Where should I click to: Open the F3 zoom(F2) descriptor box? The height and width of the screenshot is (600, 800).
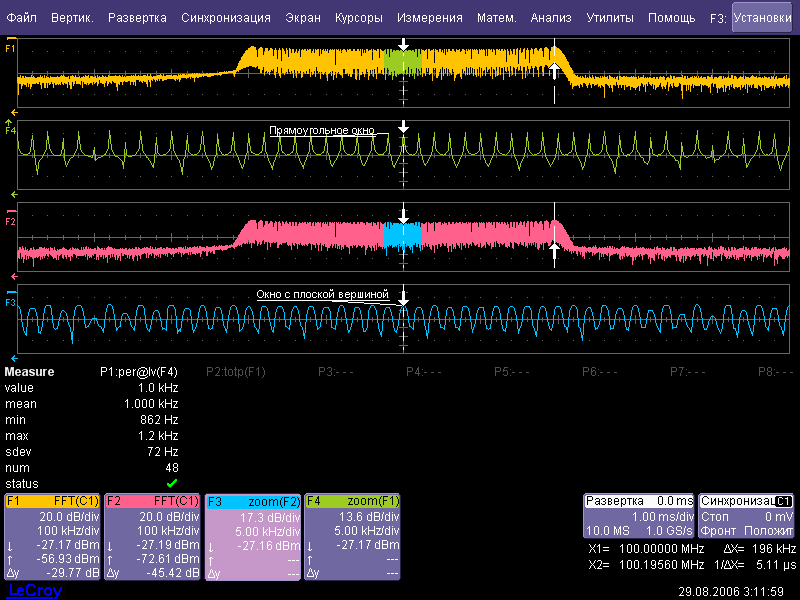pyautogui.click(x=252, y=537)
